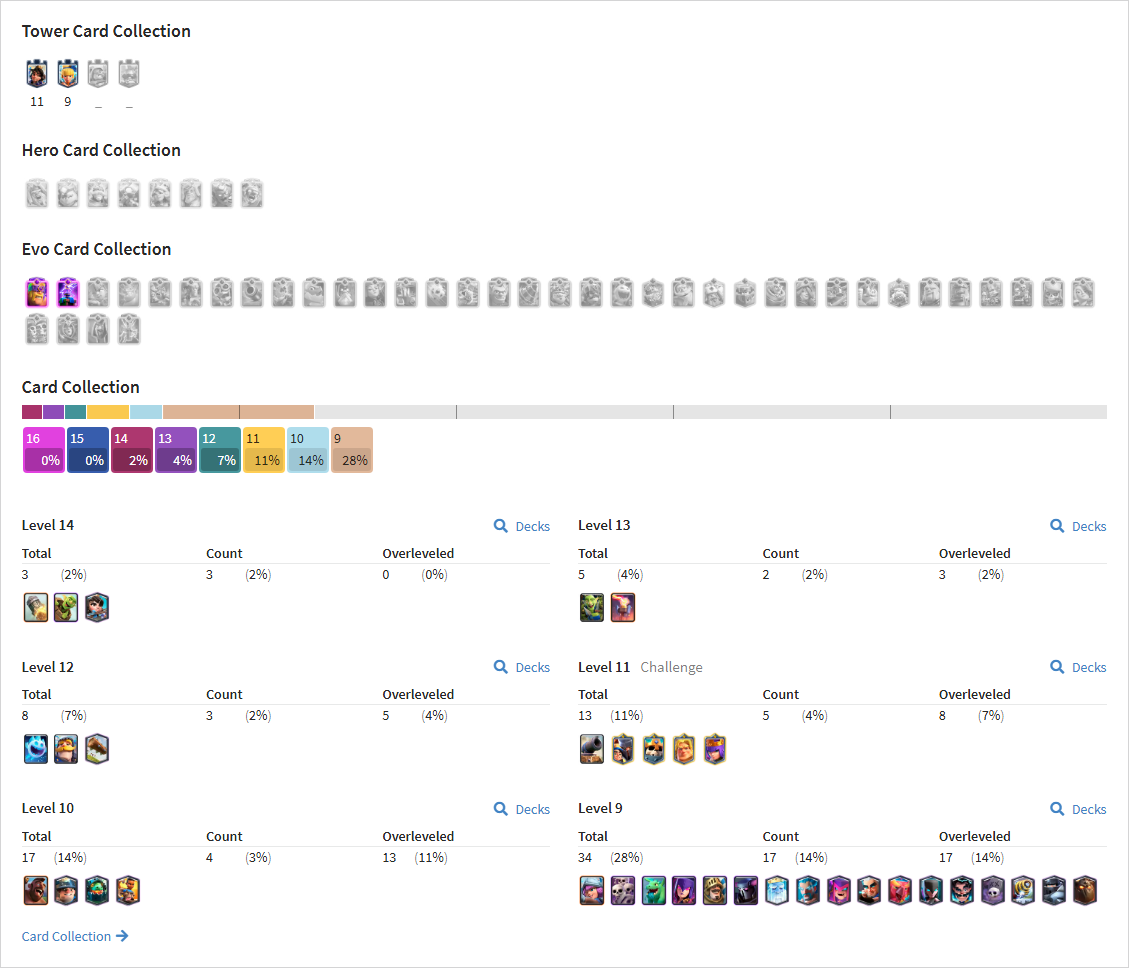Open Decks search for Level 14

pos(522,526)
